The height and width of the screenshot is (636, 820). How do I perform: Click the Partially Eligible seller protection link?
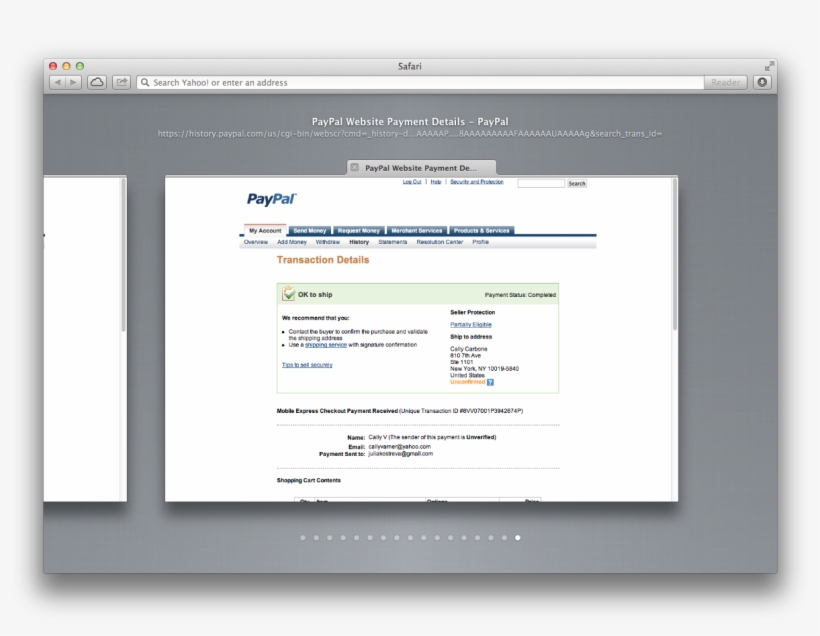pyautogui.click(x=469, y=325)
